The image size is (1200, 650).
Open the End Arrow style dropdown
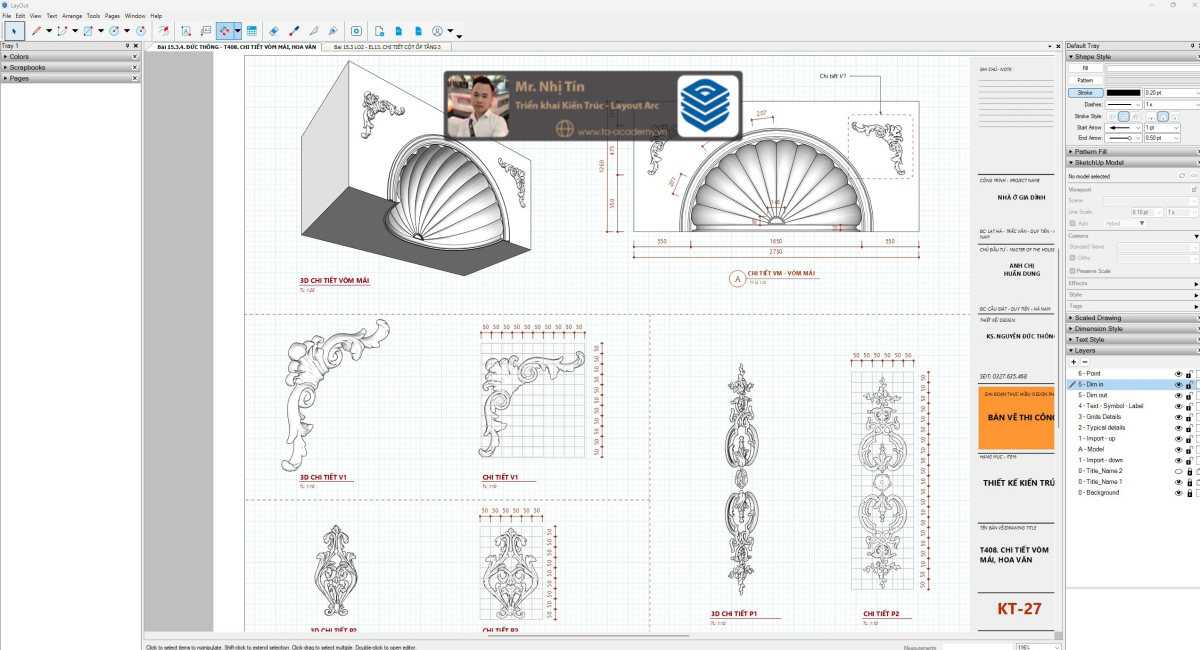pos(1123,138)
